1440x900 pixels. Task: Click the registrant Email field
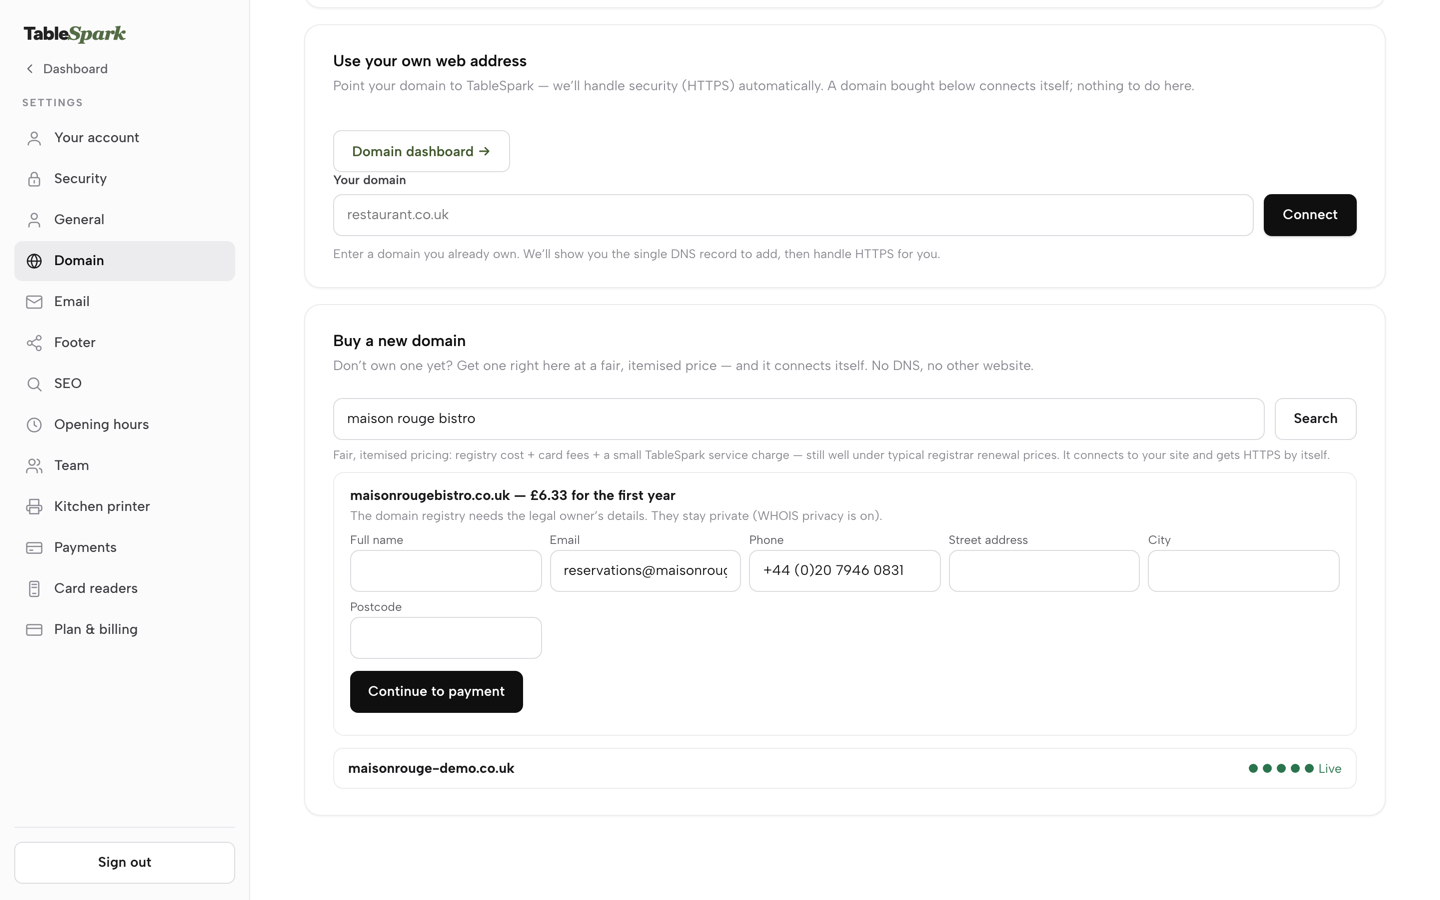645,571
